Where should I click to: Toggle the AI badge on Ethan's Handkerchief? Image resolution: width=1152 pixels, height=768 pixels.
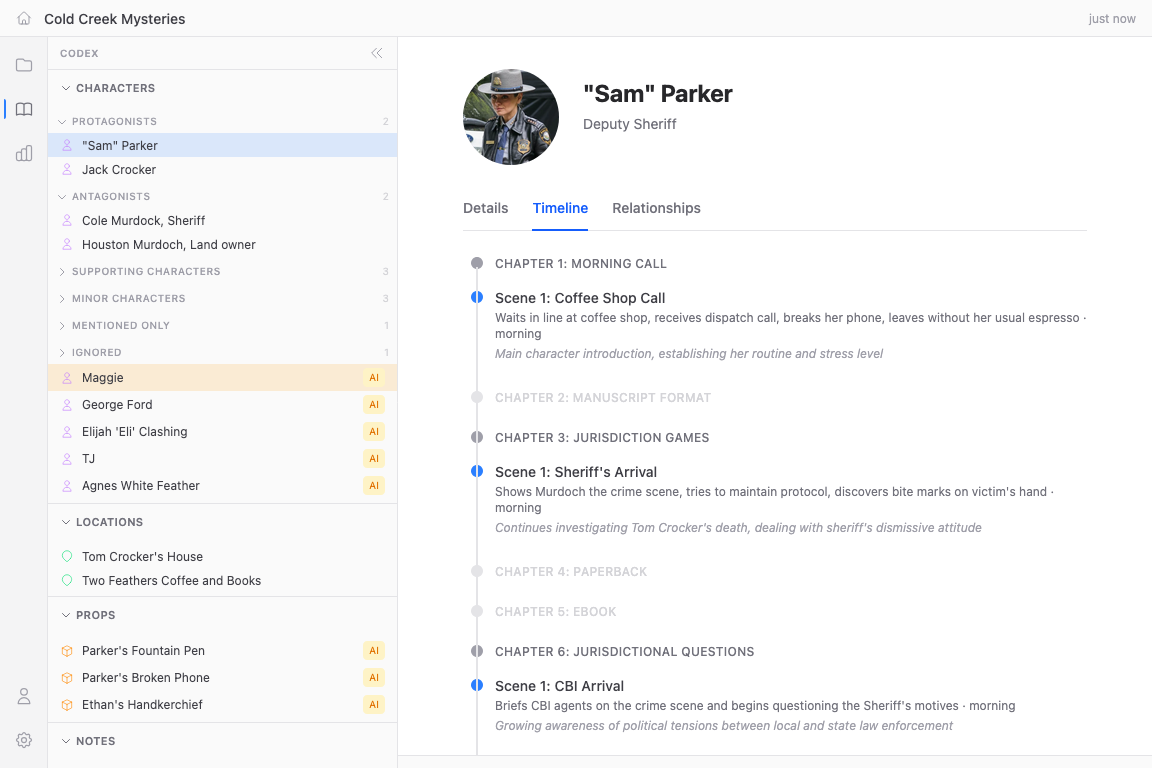pyautogui.click(x=373, y=704)
